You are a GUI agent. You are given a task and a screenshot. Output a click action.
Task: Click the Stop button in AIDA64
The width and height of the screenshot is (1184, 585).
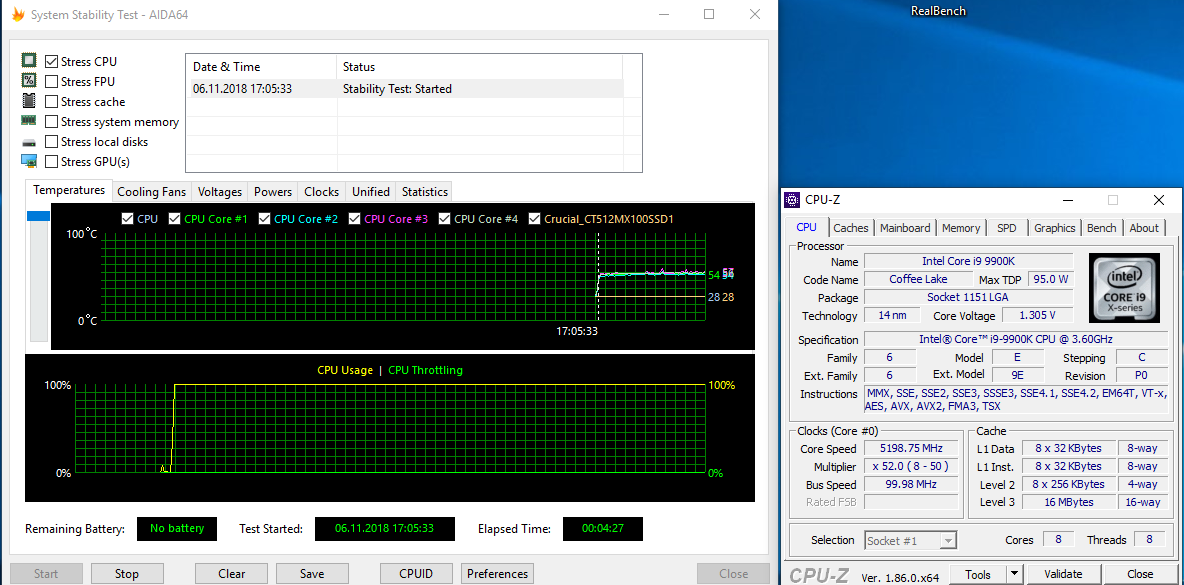pyautogui.click(x=127, y=574)
